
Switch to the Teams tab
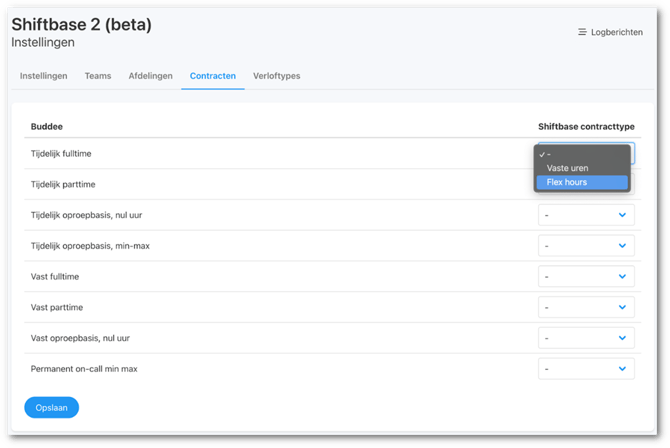pos(98,76)
